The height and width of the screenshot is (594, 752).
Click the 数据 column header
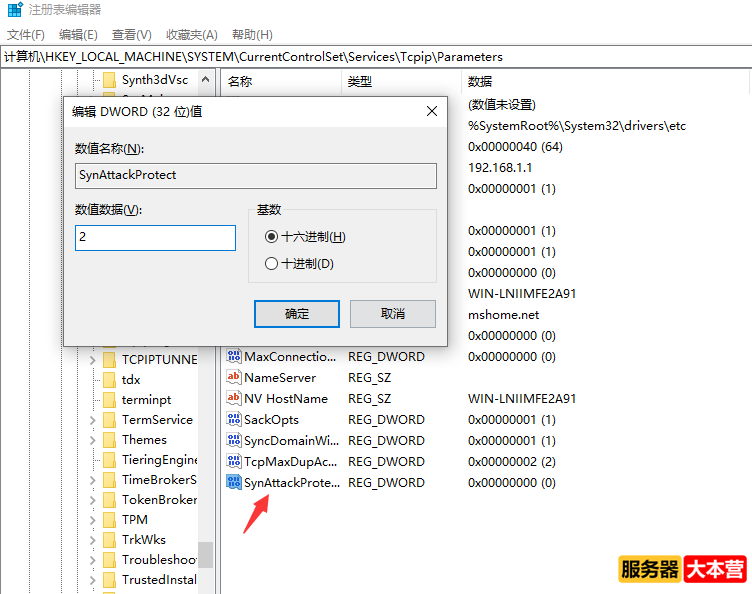(x=605, y=82)
